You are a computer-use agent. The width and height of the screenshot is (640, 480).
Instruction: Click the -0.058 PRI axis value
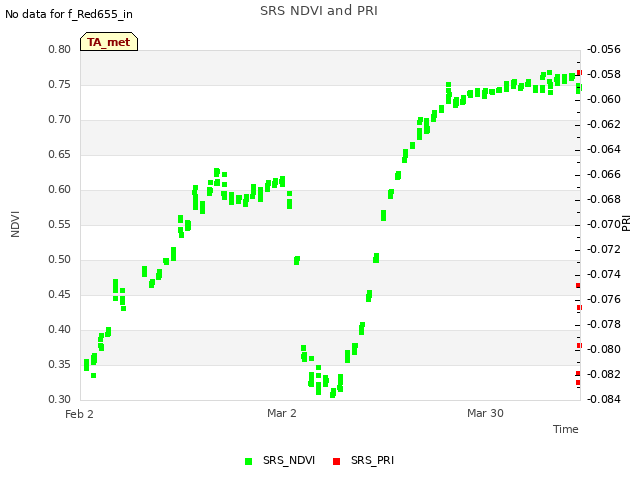click(604, 74)
